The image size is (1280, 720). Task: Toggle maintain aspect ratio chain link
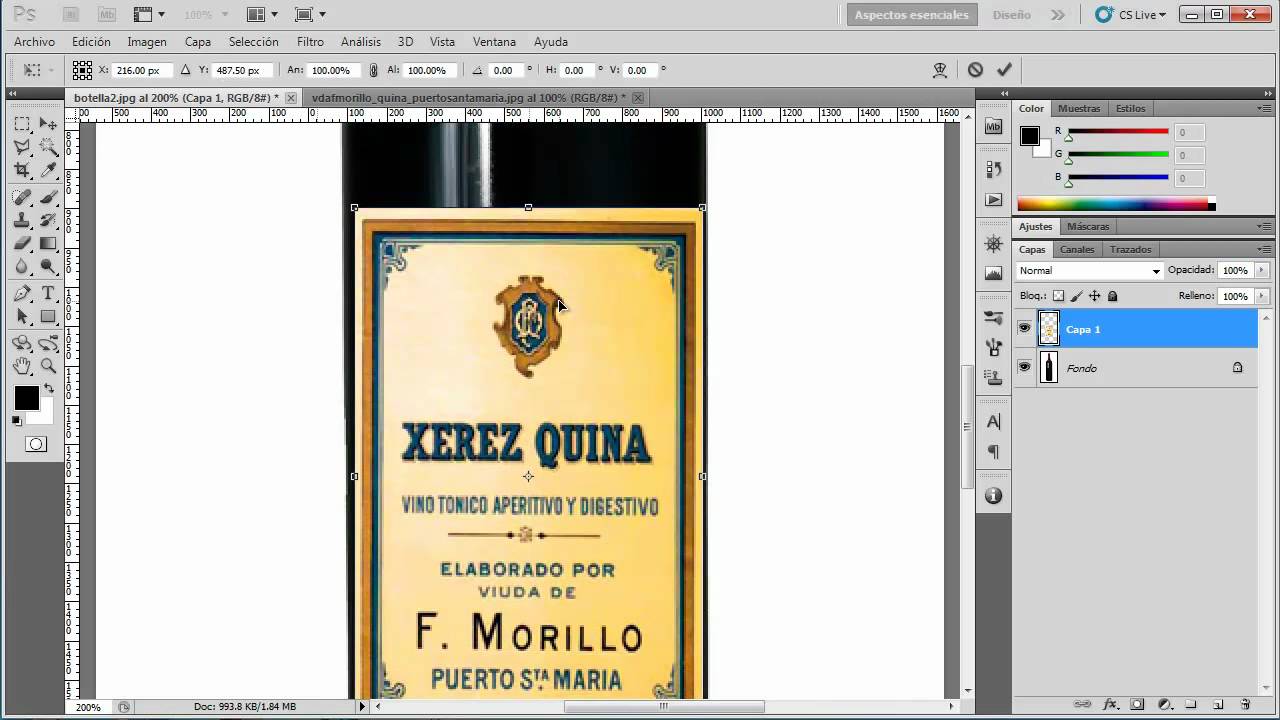tap(373, 70)
